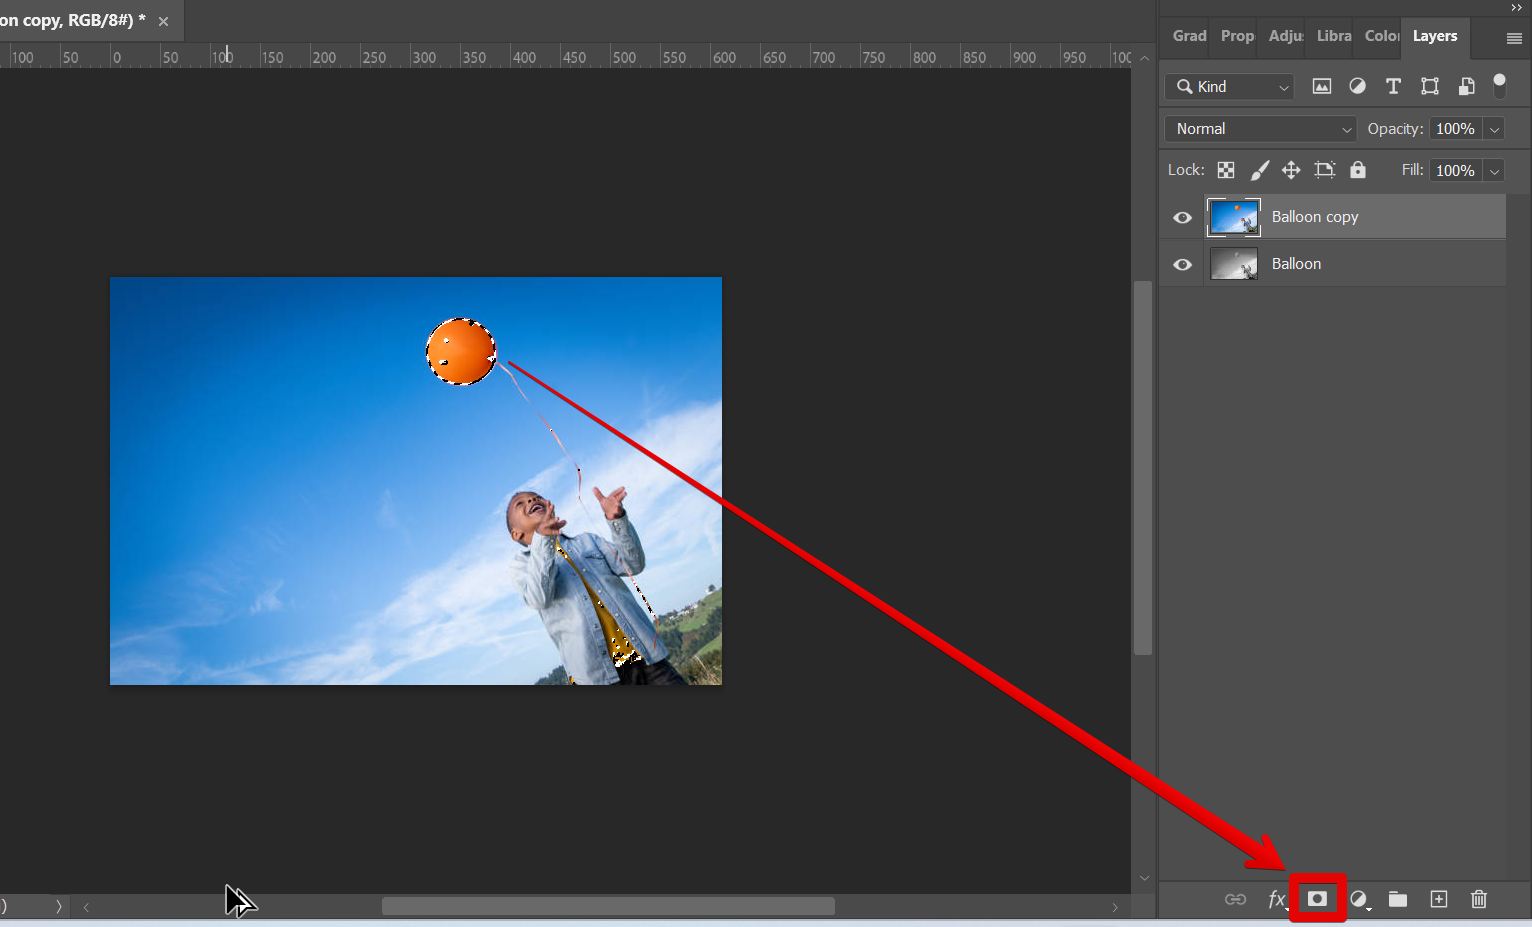
Task: Open the Kind filter dropdown
Action: coord(1229,87)
